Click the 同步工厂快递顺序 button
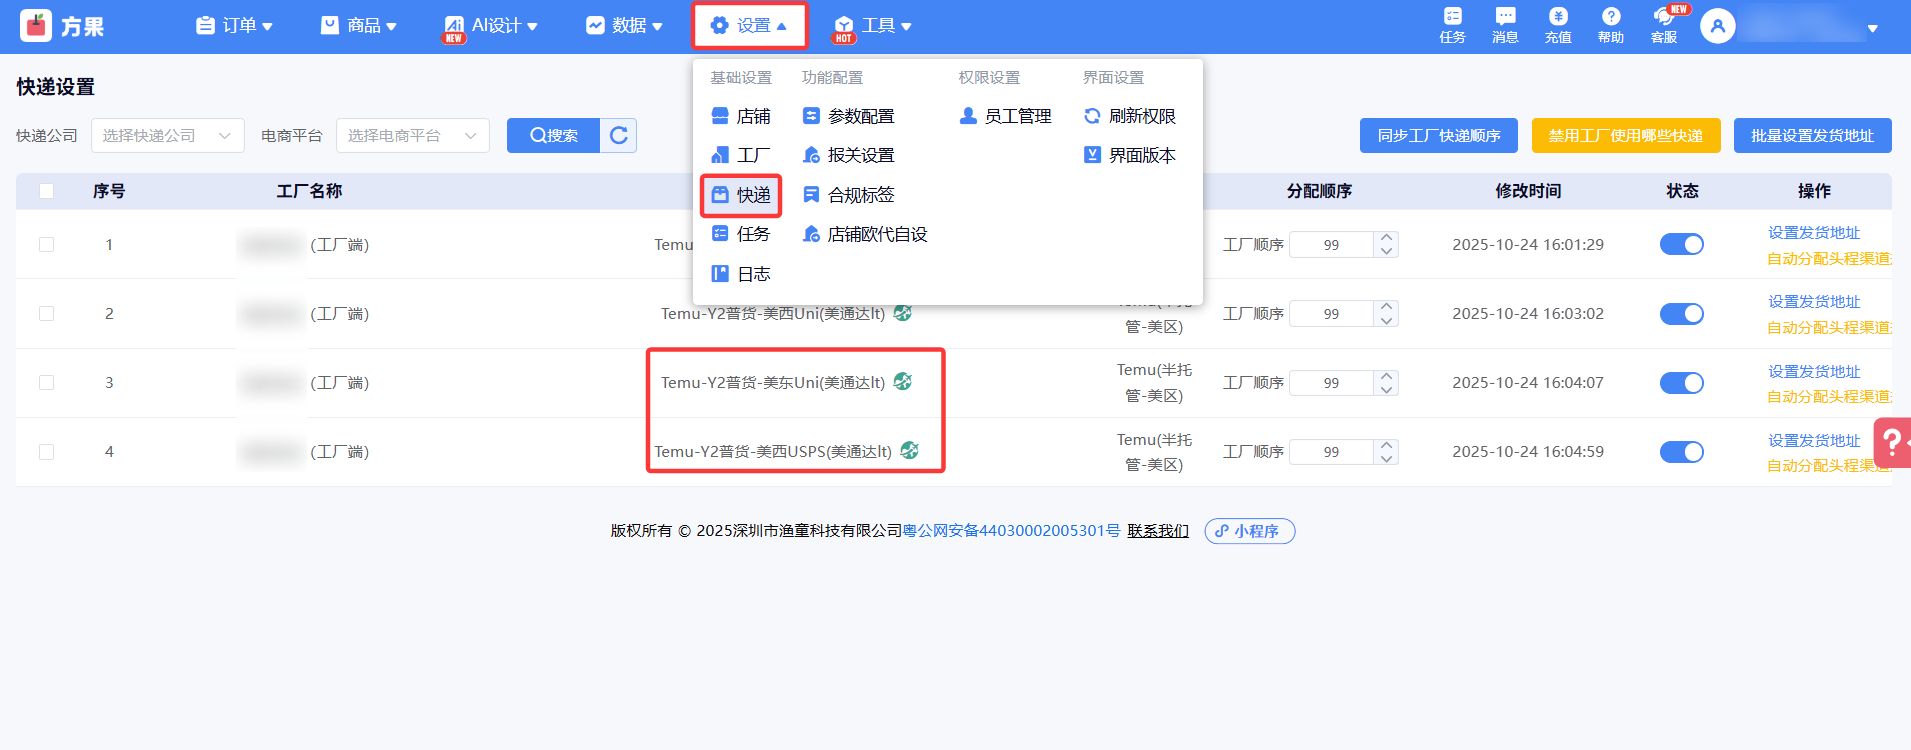1911x750 pixels. pyautogui.click(x=1438, y=136)
